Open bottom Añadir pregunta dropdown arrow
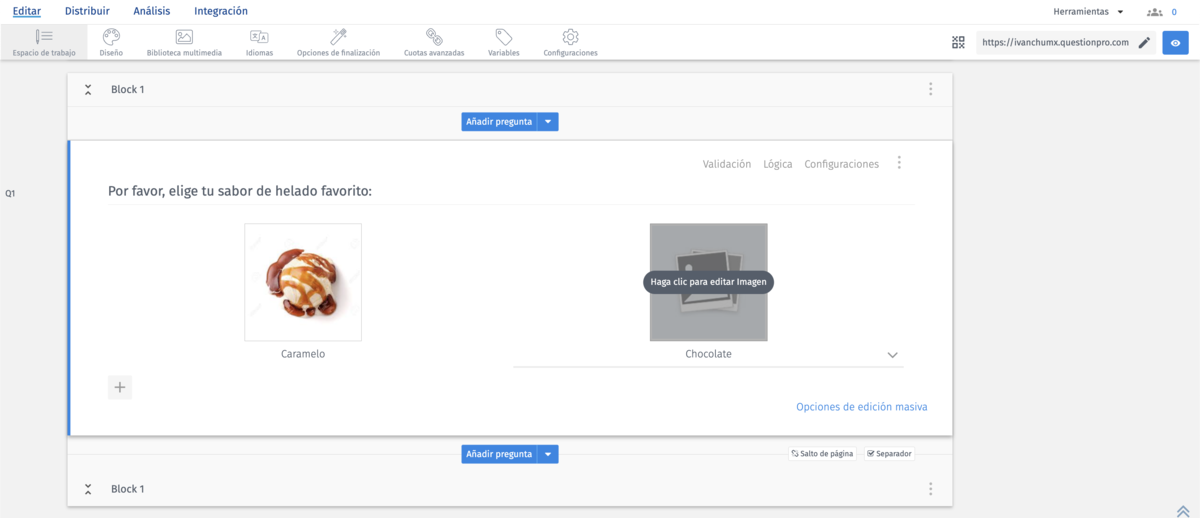The height and width of the screenshot is (518, 1200). 548,454
